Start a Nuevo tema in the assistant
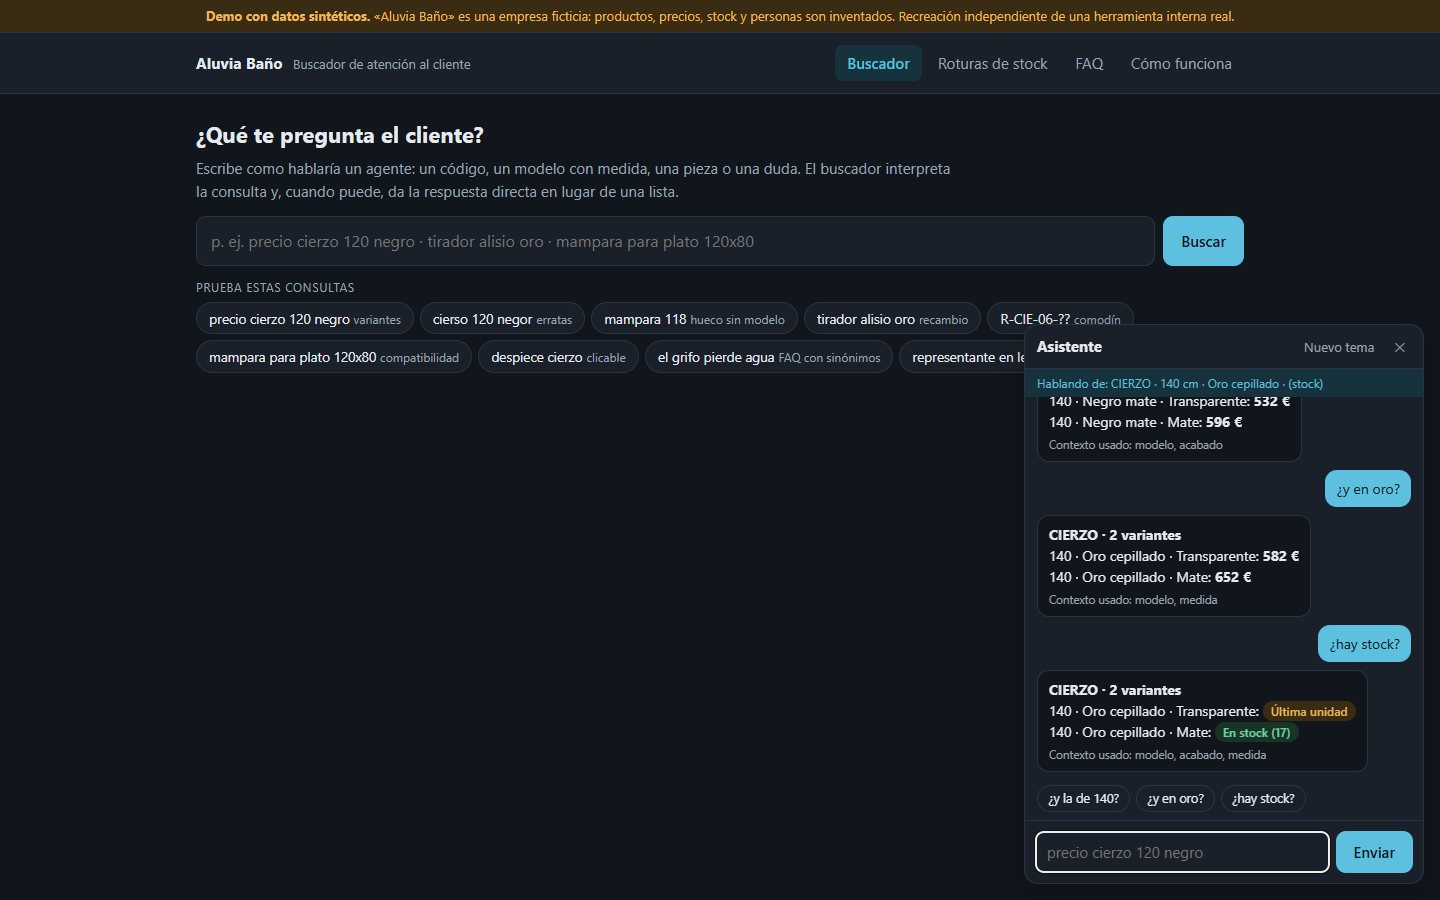The image size is (1440, 900). point(1339,347)
